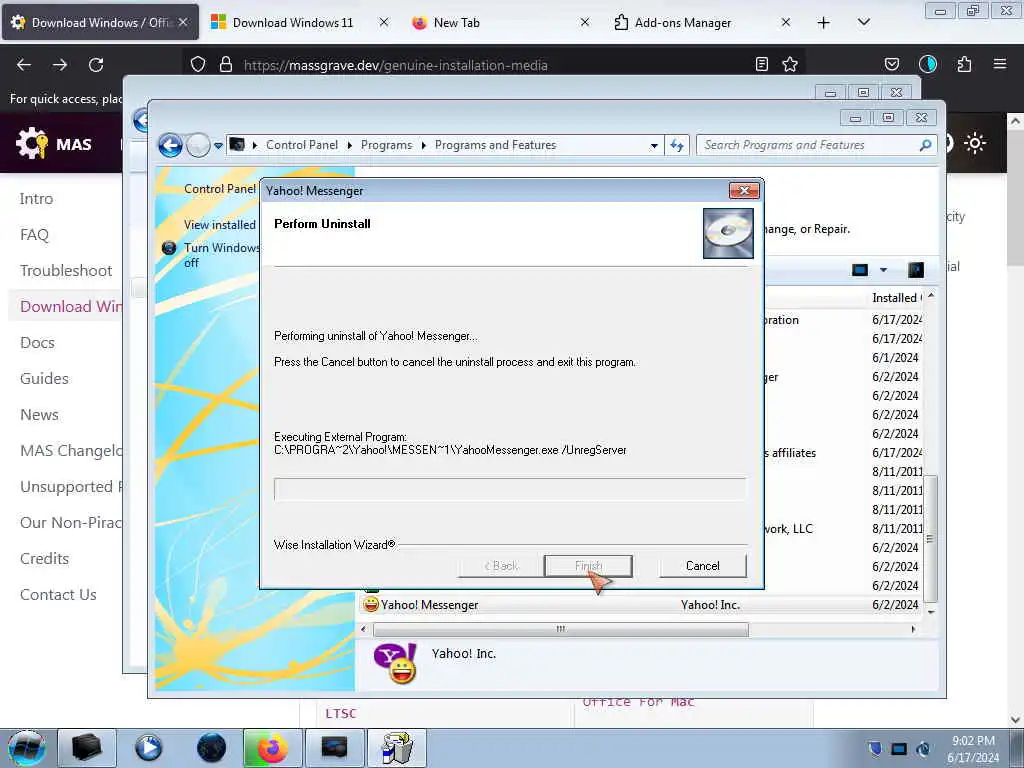The image size is (1024, 768).
Task: Open recent pages dropdown next to navigation arrows
Action: point(218,146)
